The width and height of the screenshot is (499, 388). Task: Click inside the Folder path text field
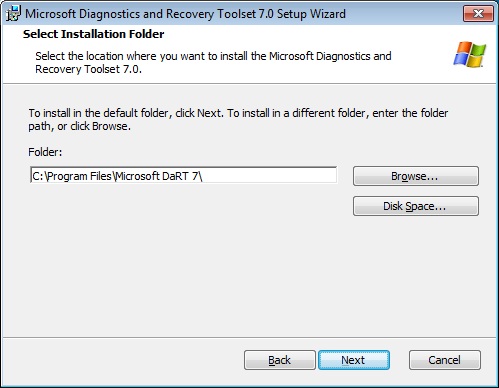click(x=183, y=175)
